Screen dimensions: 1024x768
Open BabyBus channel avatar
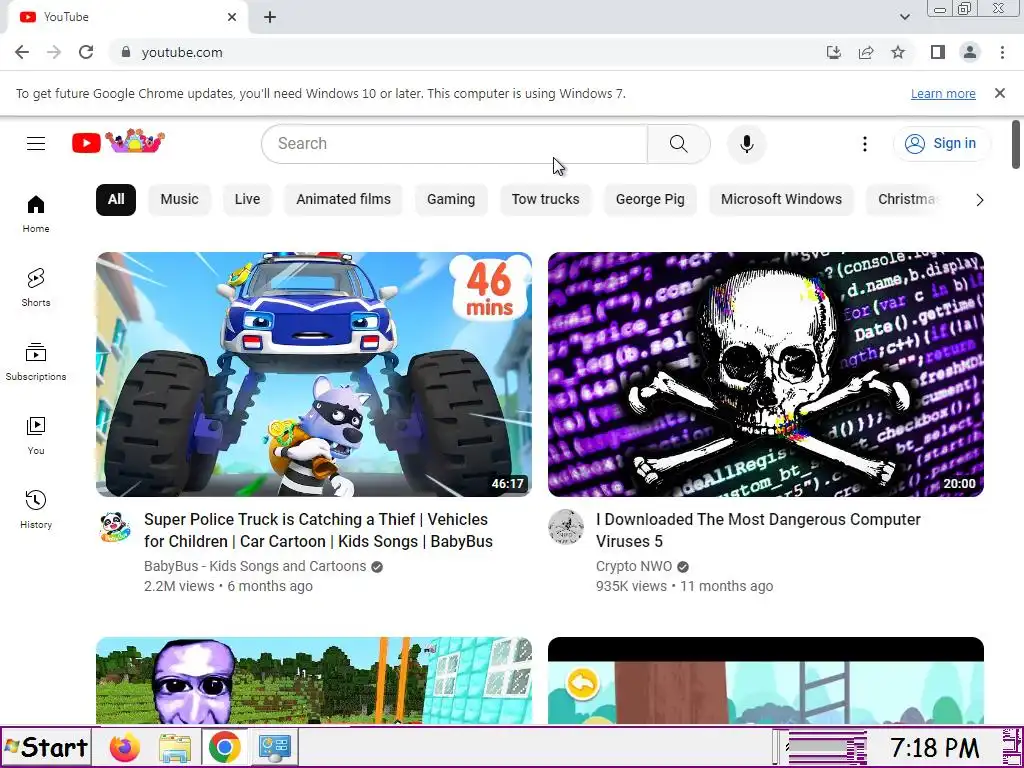pos(115,526)
